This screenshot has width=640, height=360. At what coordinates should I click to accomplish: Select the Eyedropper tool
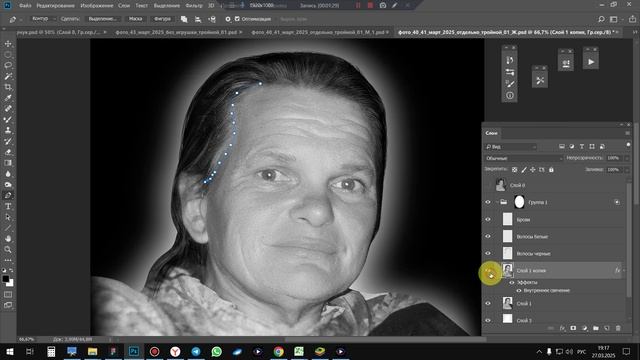(8, 98)
